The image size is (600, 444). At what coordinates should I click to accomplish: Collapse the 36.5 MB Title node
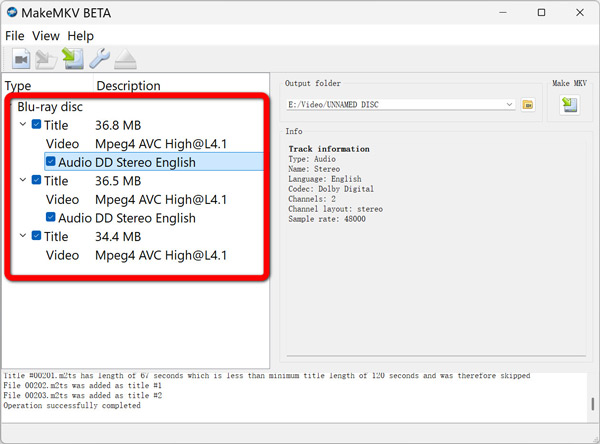(x=23, y=180)
